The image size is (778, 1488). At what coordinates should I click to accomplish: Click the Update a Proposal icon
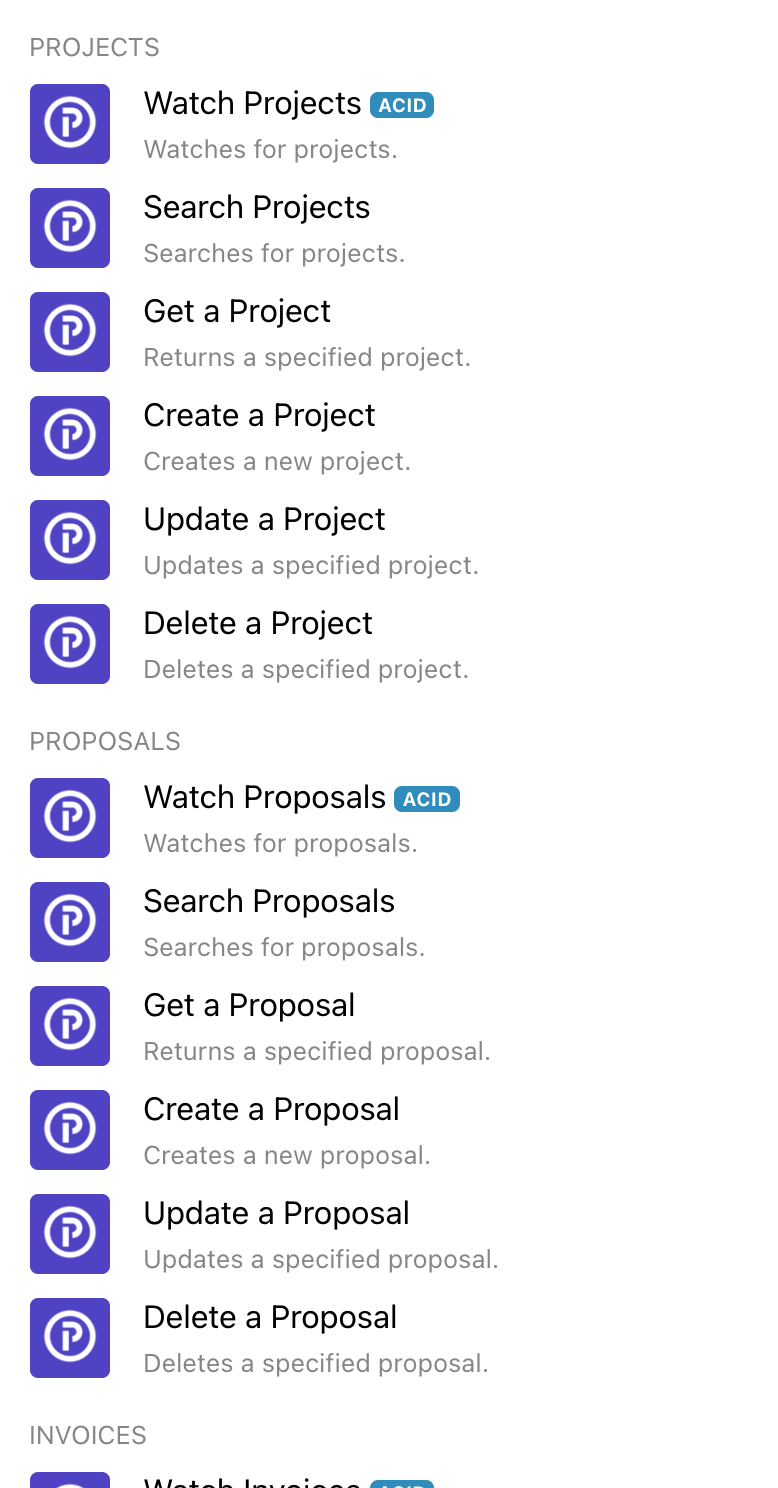pos(70,1234)
